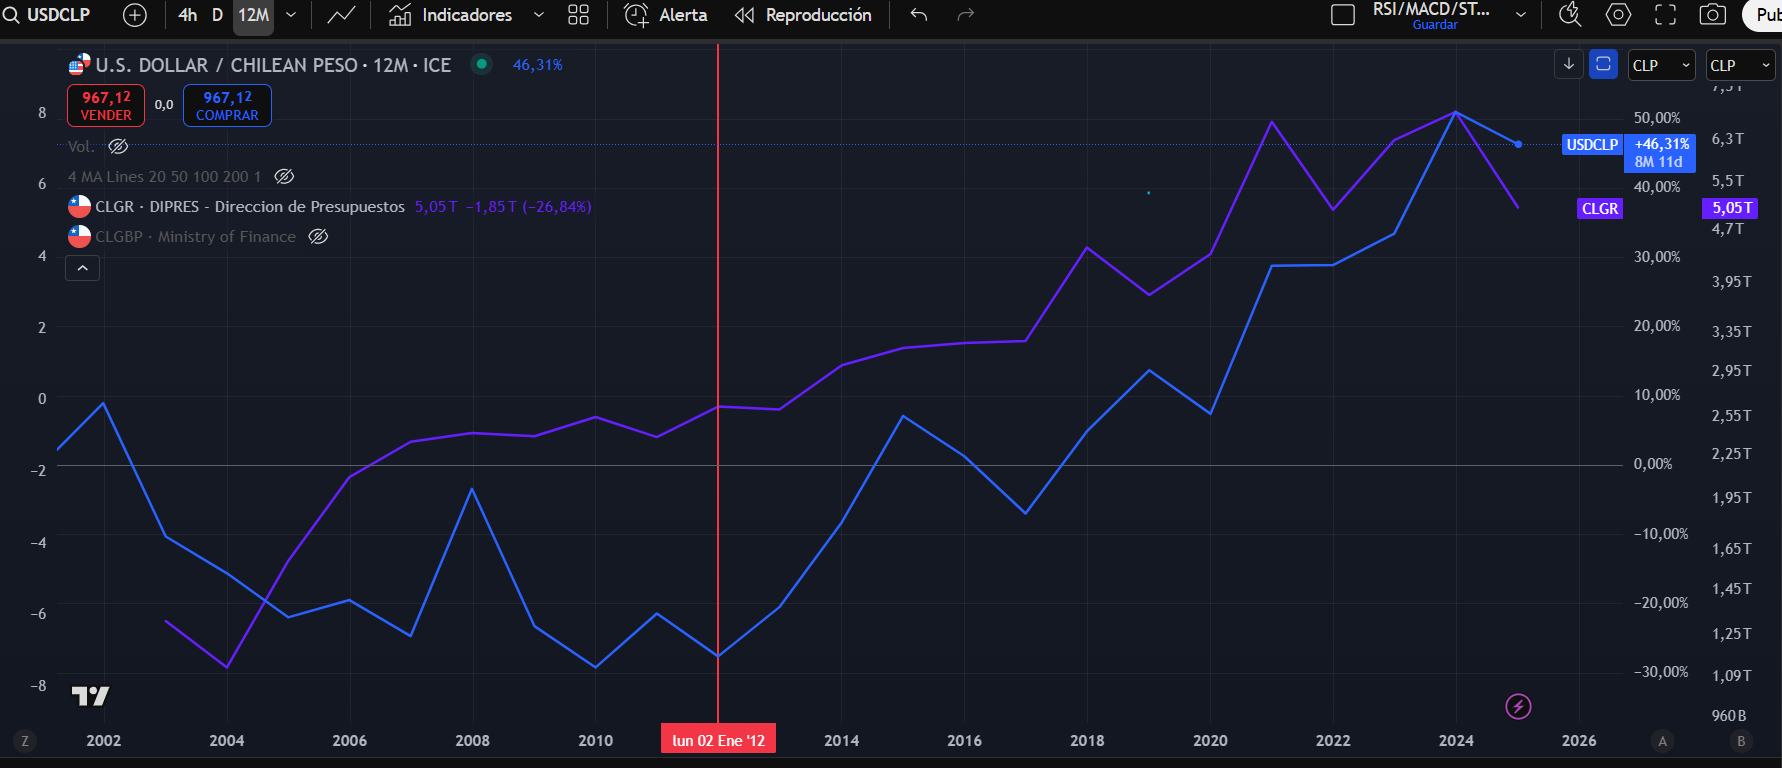1782x768 pixels.
Task: Collapse the indicator legend with the chevron
Action: (82, 268)
